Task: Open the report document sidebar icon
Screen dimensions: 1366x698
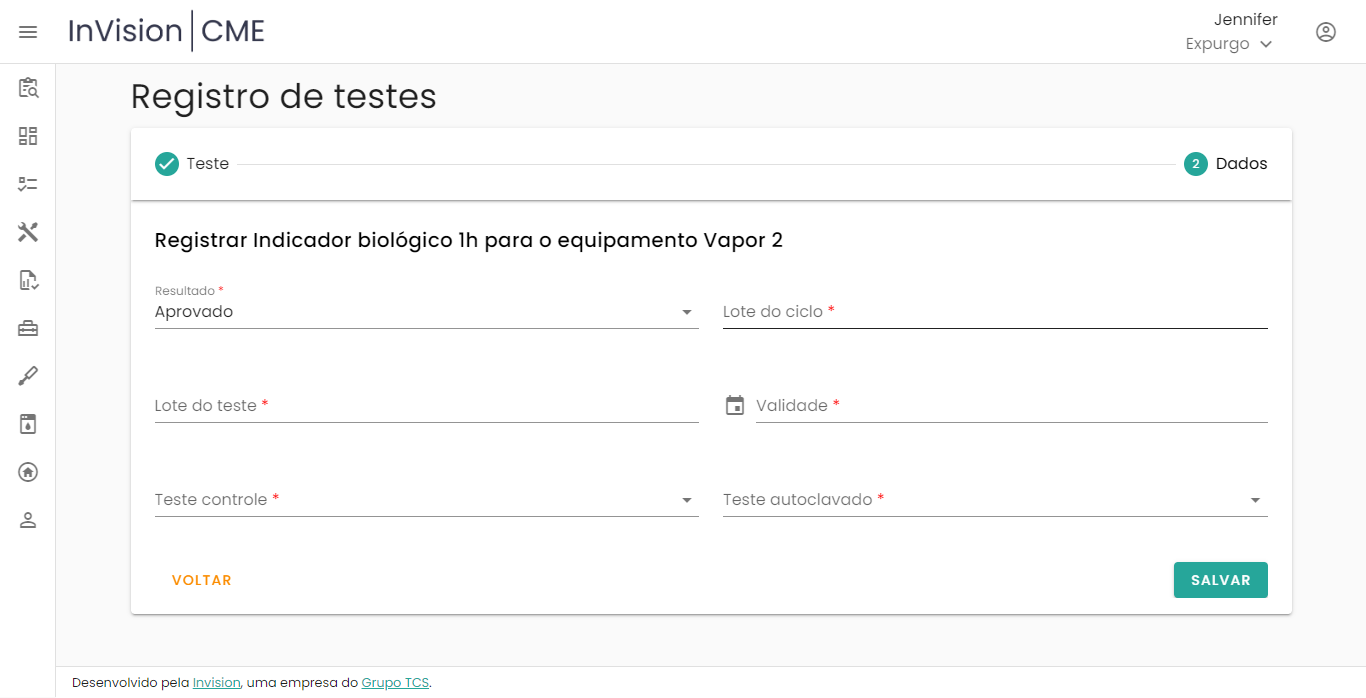Action: pos(28,280)
